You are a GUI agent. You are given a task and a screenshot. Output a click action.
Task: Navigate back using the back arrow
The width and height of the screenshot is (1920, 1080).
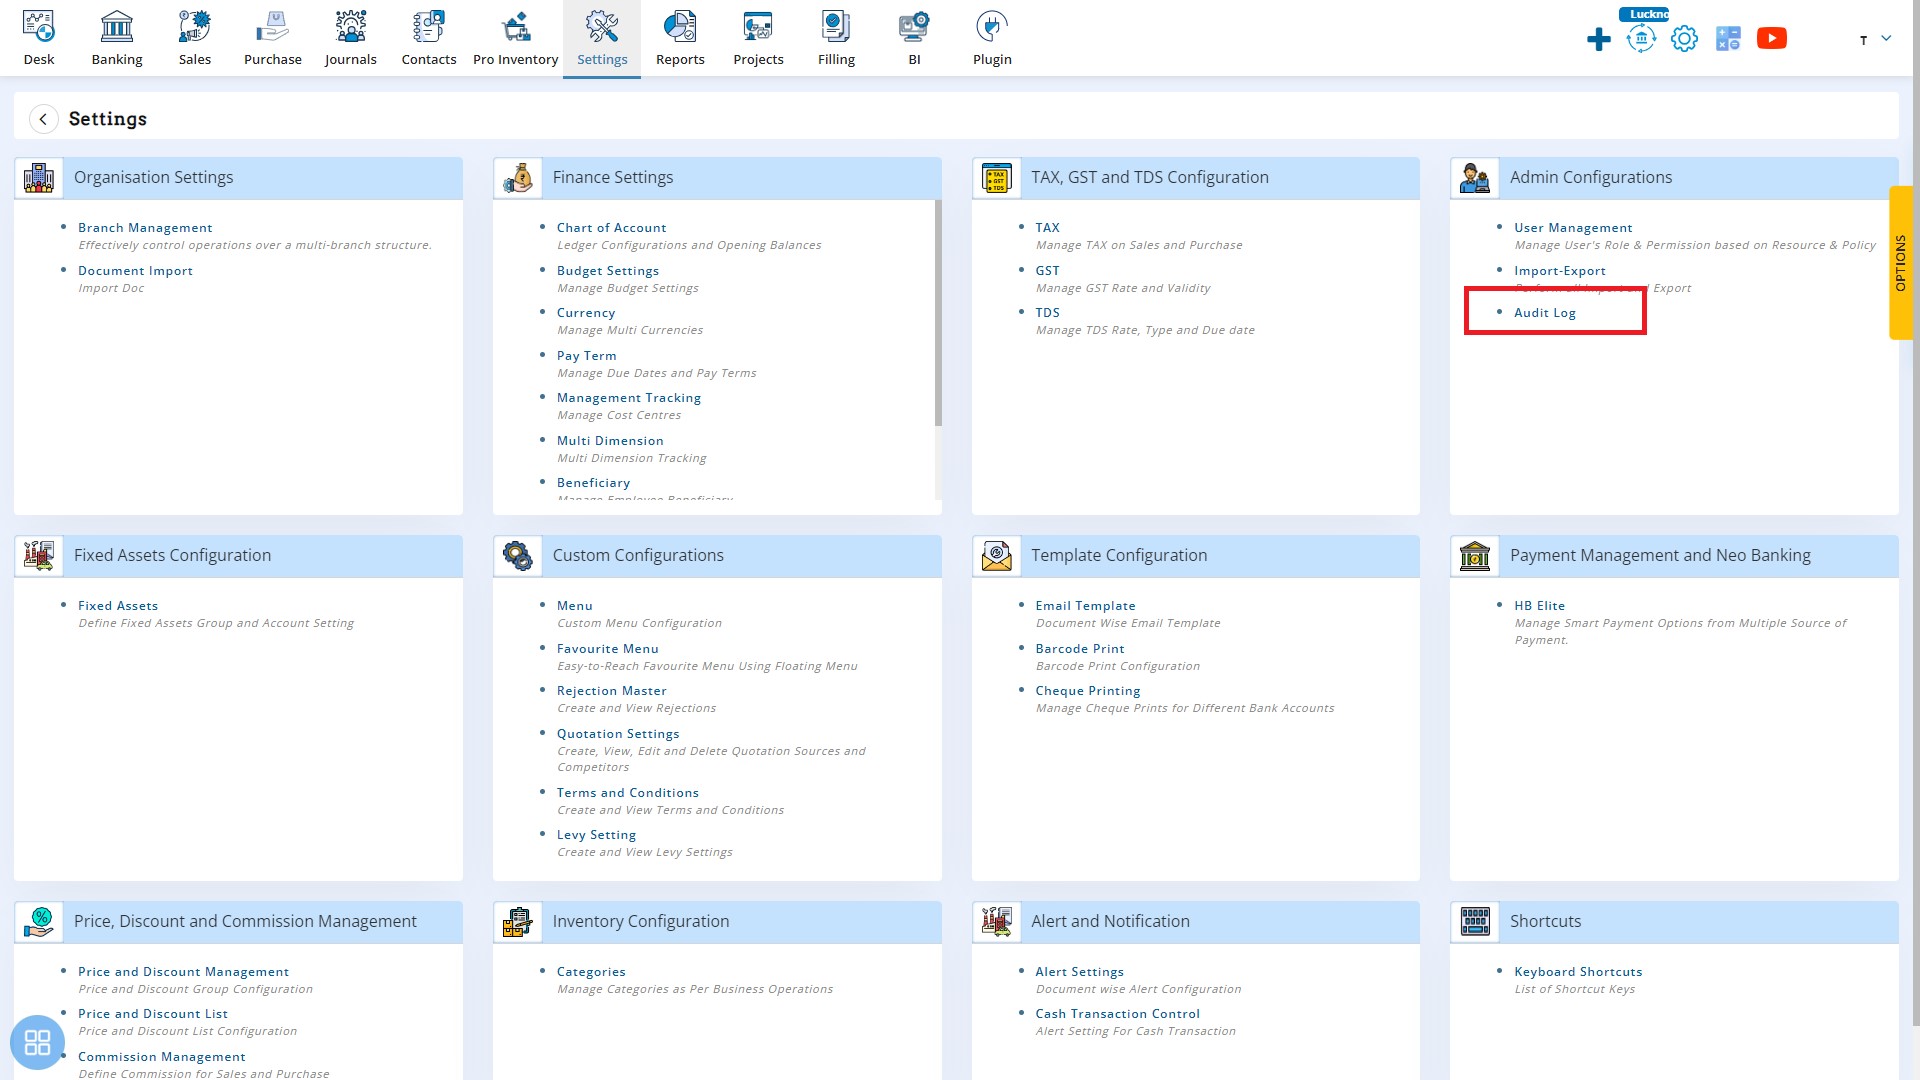(44, 119)
